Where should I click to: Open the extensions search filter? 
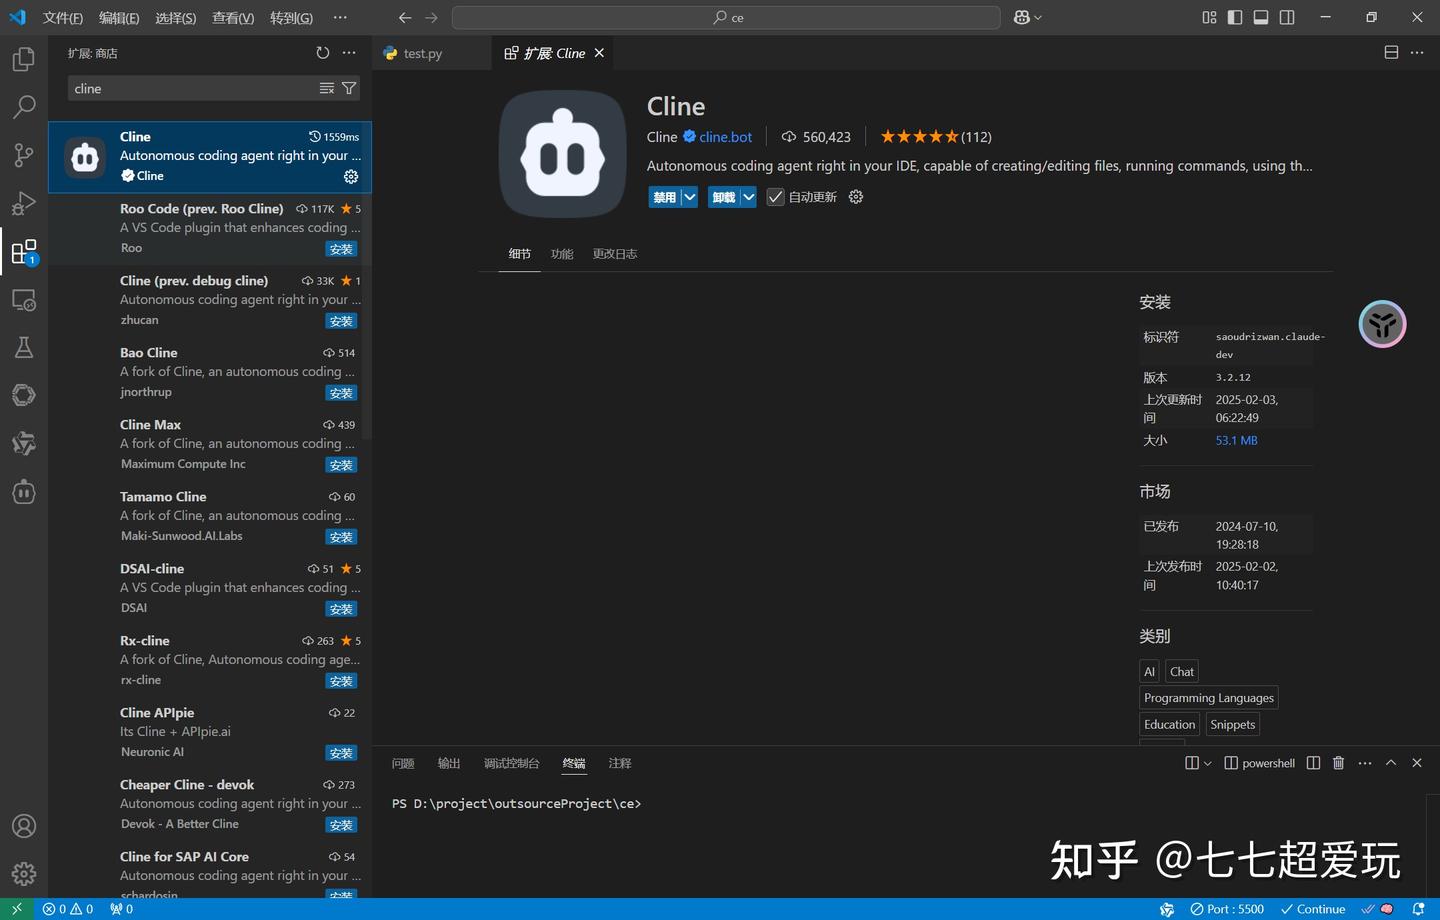coord(349,88)
